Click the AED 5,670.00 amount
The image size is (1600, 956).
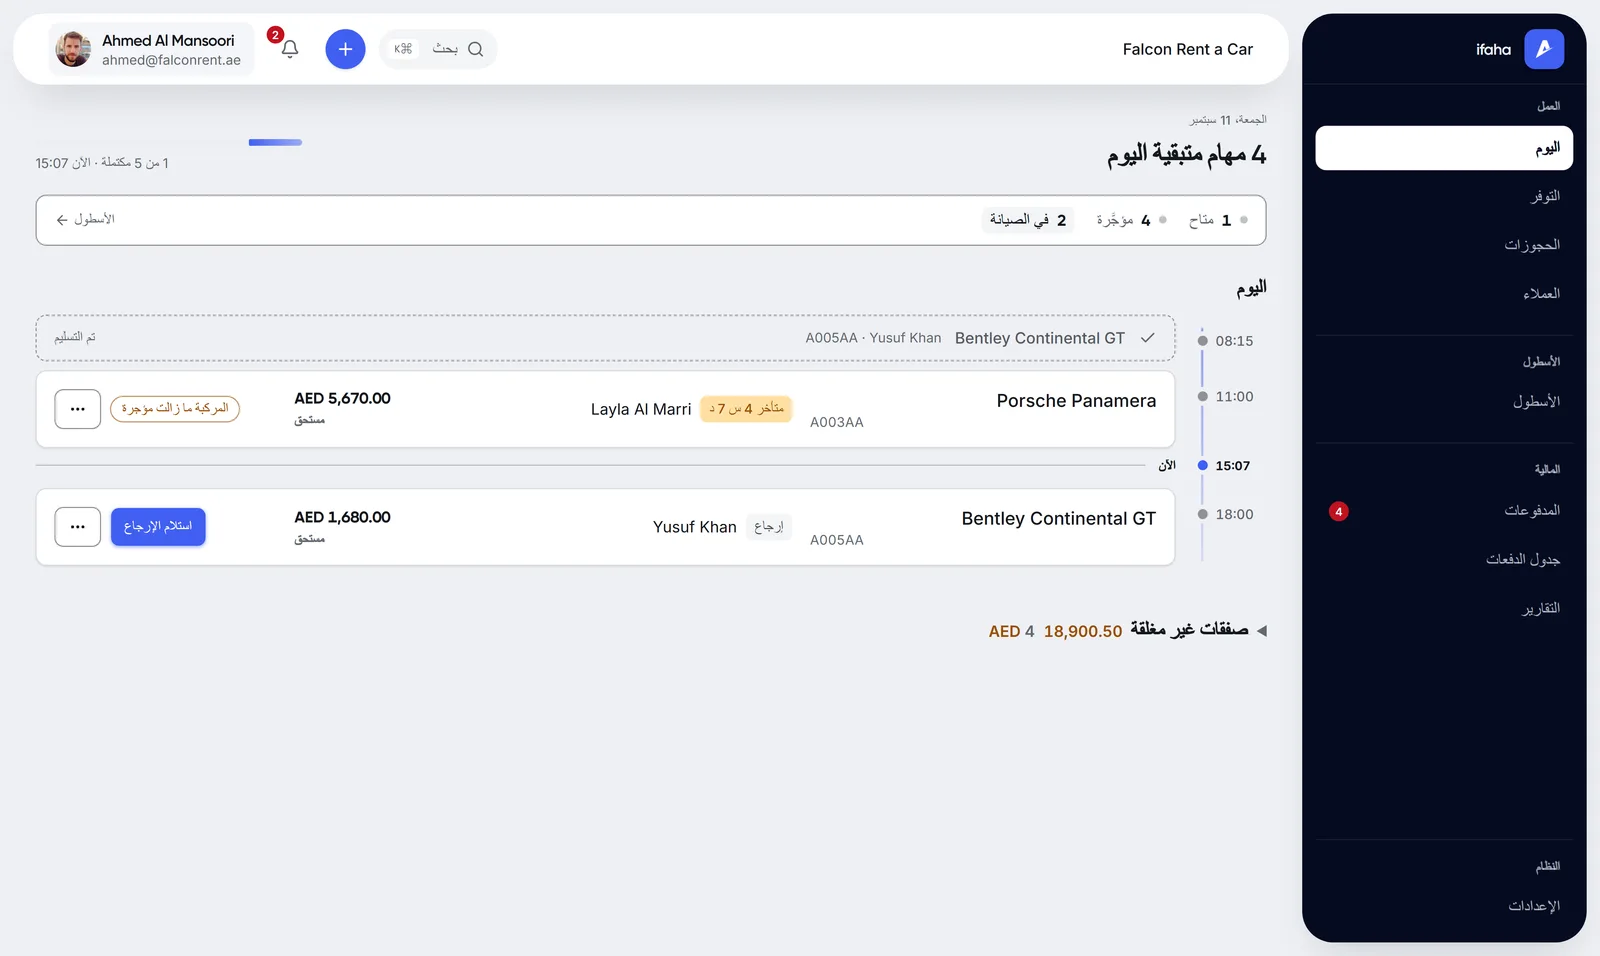[342, 398]
